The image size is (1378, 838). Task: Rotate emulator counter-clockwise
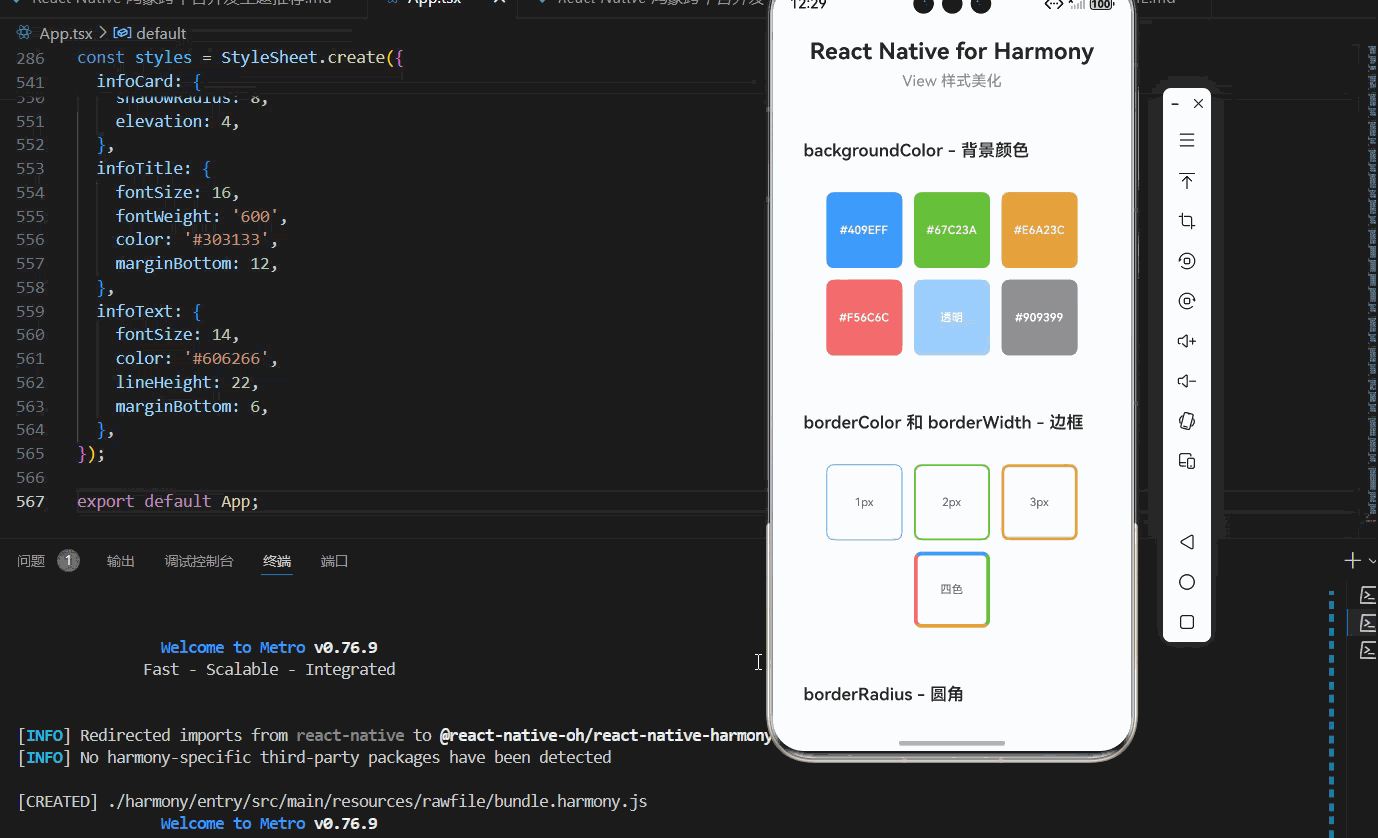(1187, 261)
